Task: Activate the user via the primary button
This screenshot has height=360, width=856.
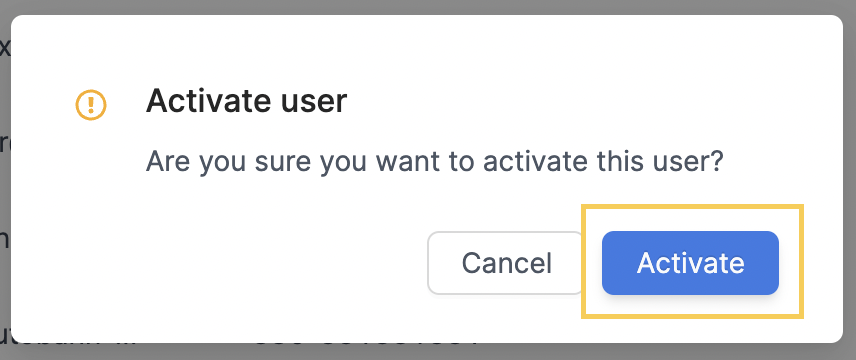Action: pos(690,263)
